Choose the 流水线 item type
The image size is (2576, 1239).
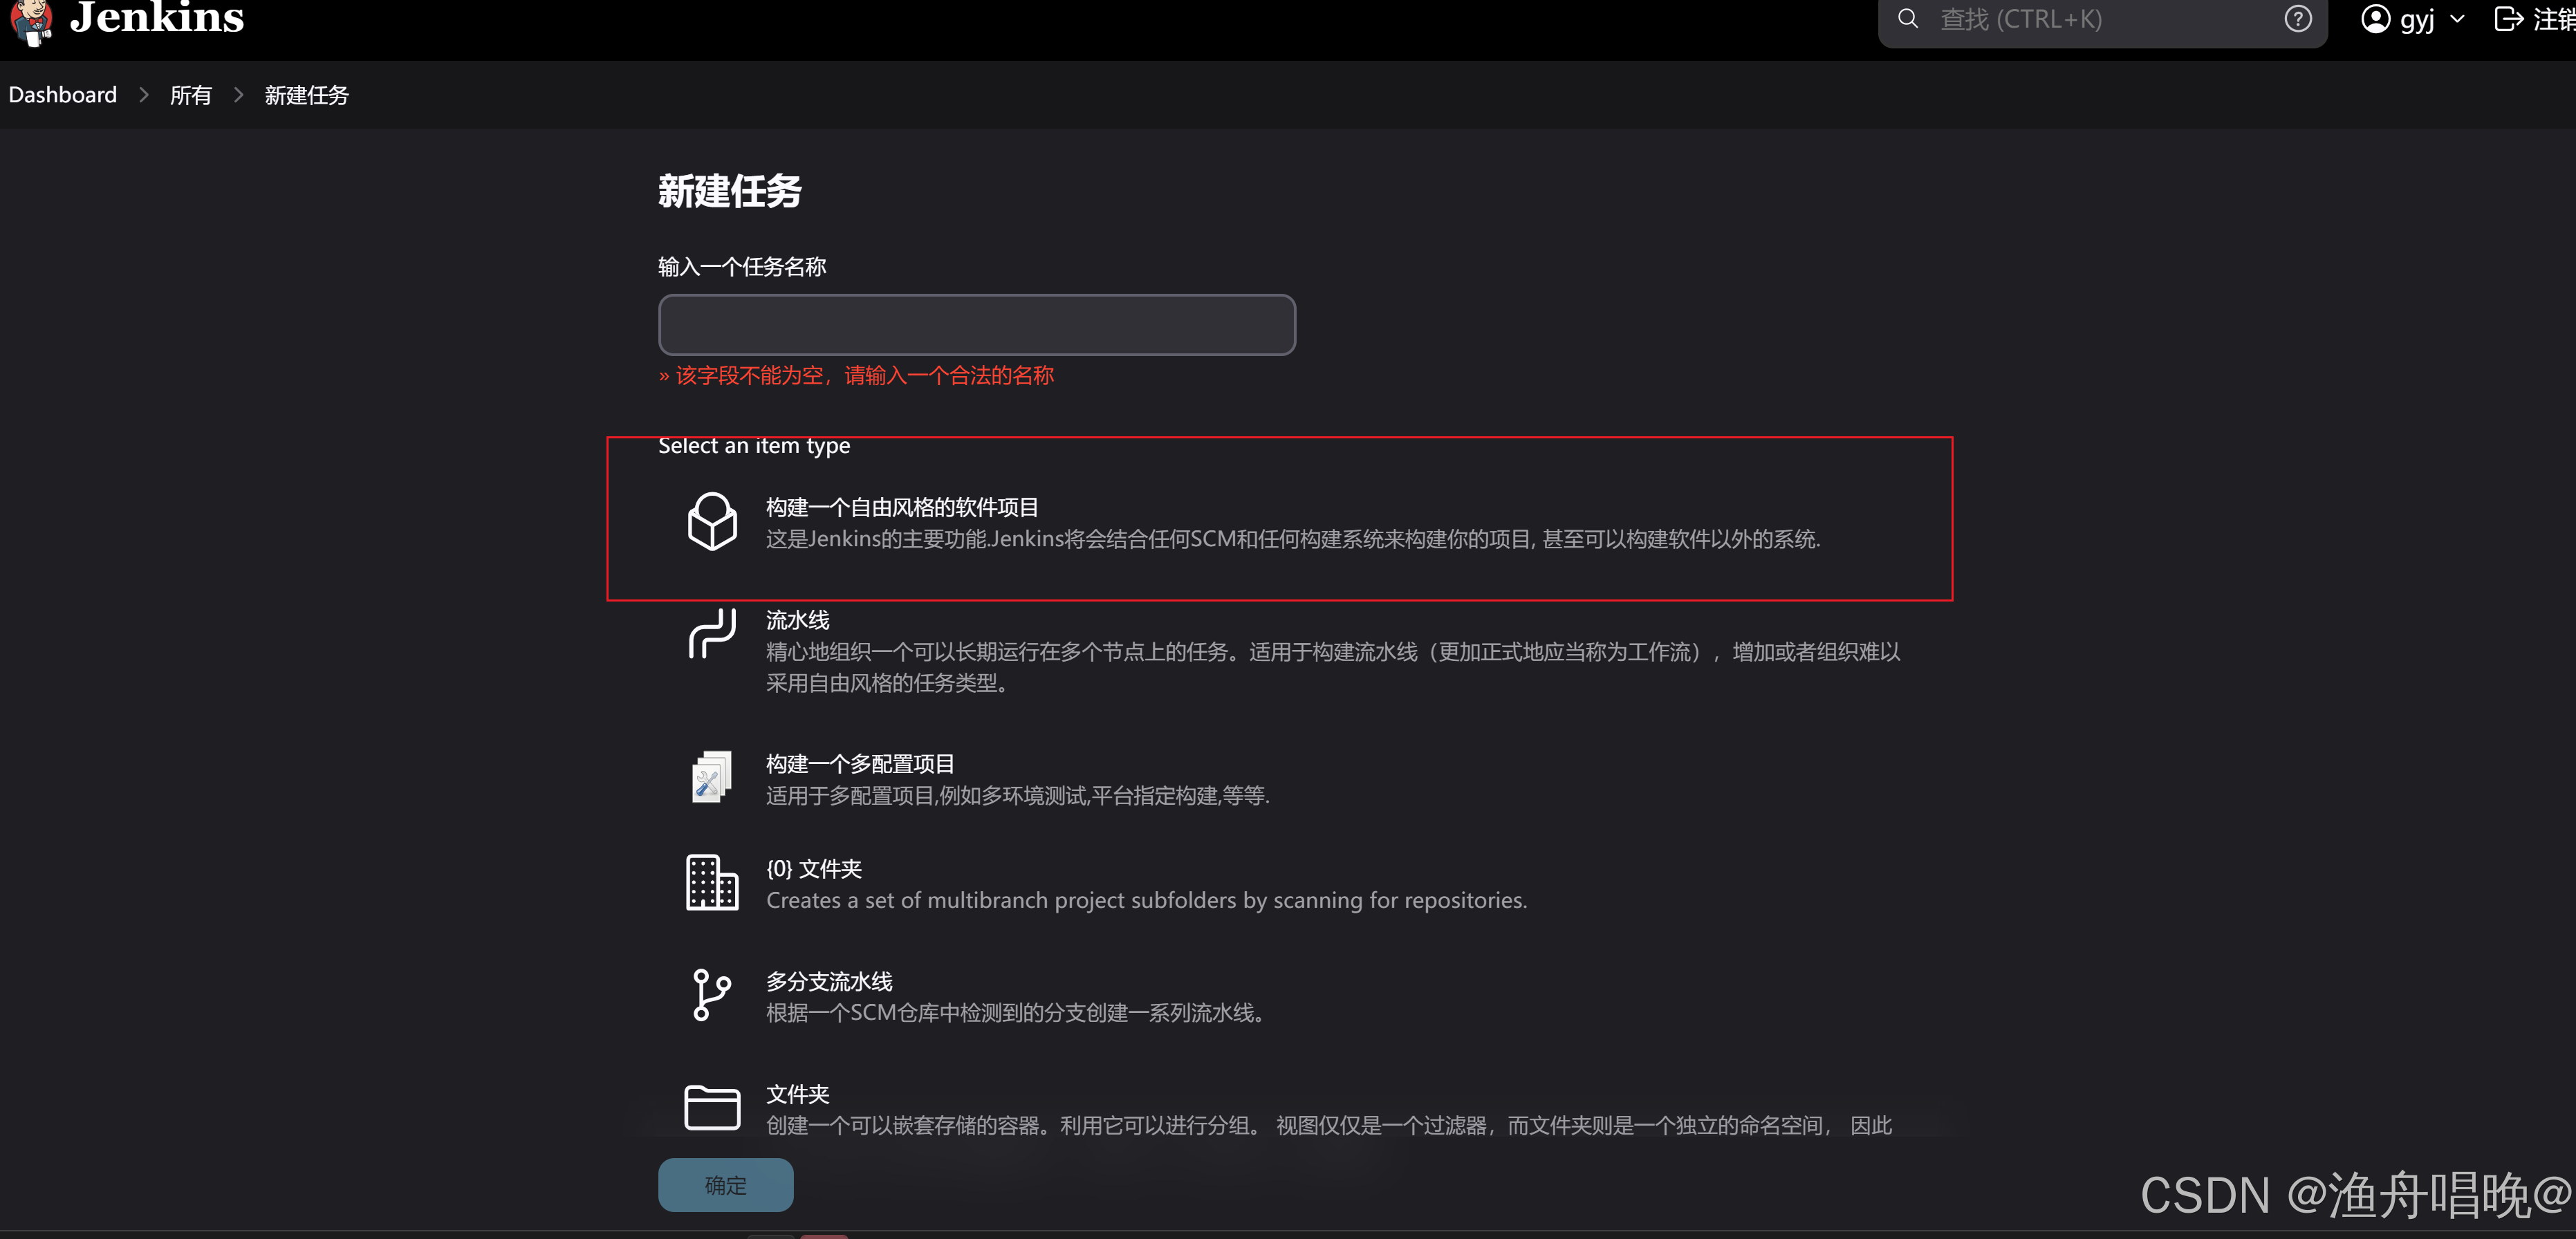point(798,620)
